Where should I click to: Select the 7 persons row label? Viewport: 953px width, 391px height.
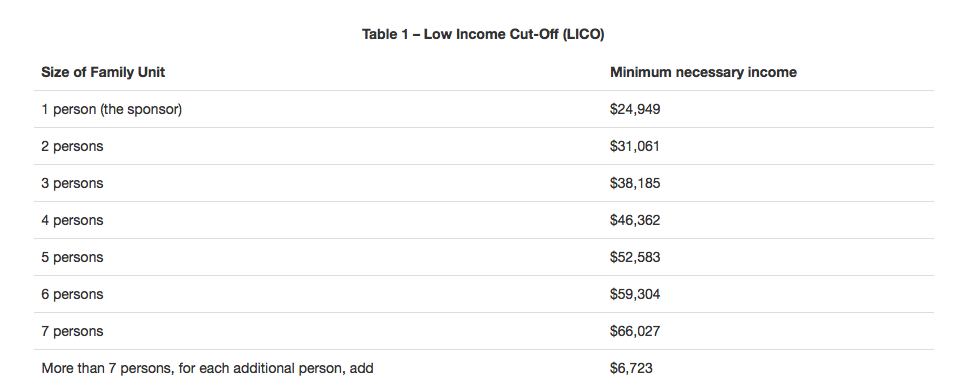click(72, 332)
